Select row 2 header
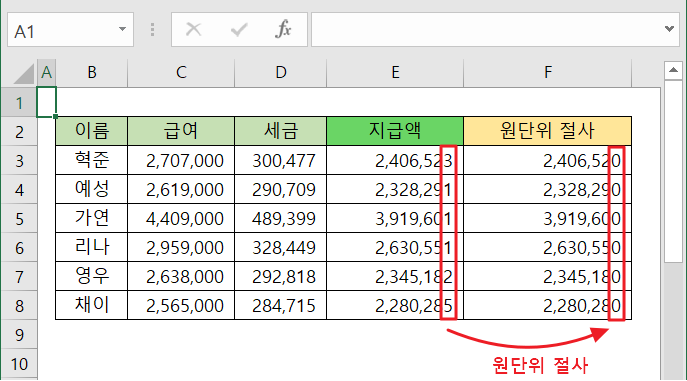 click(x=19, y=131)
